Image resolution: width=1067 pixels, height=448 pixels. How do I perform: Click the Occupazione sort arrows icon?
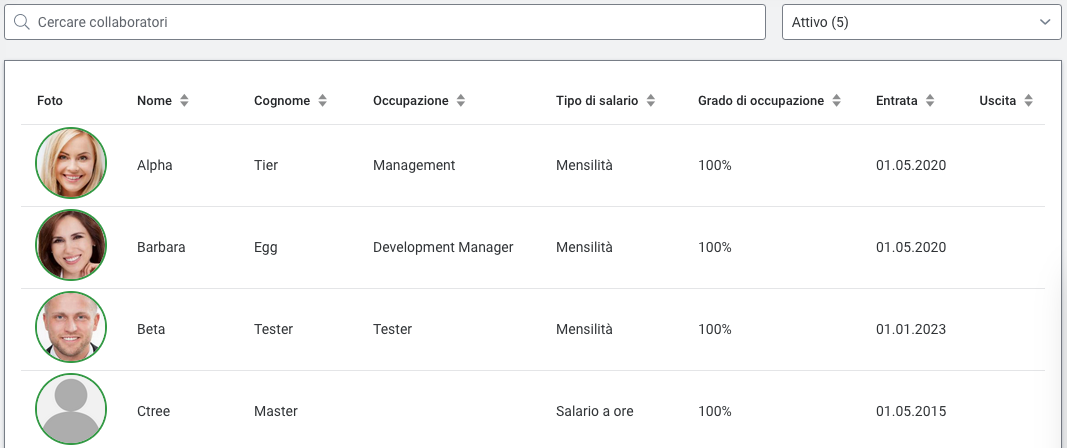coord(460,101)
